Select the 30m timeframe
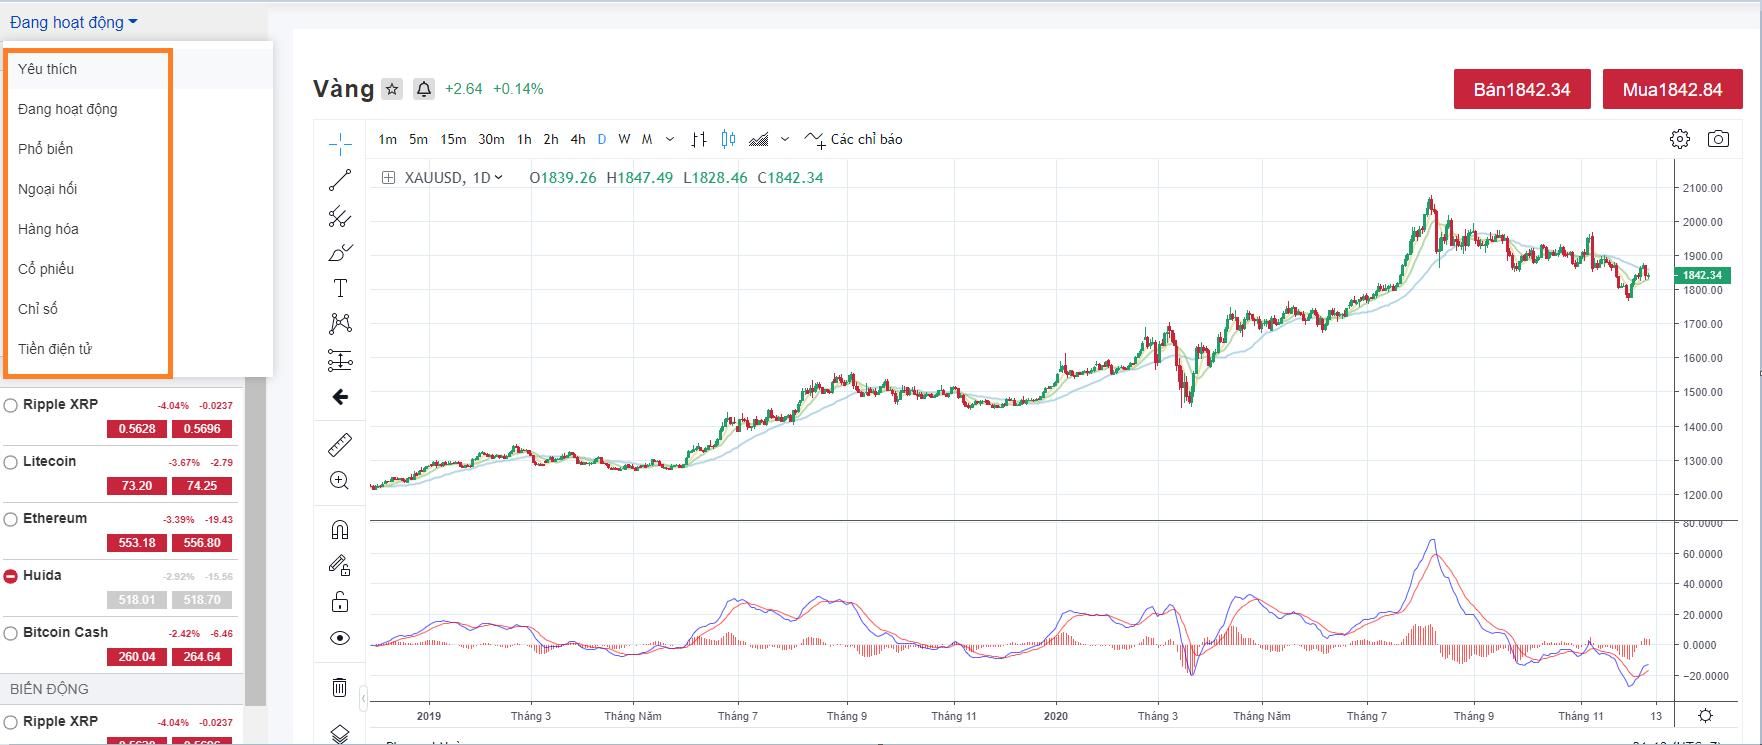 [491, 139]
